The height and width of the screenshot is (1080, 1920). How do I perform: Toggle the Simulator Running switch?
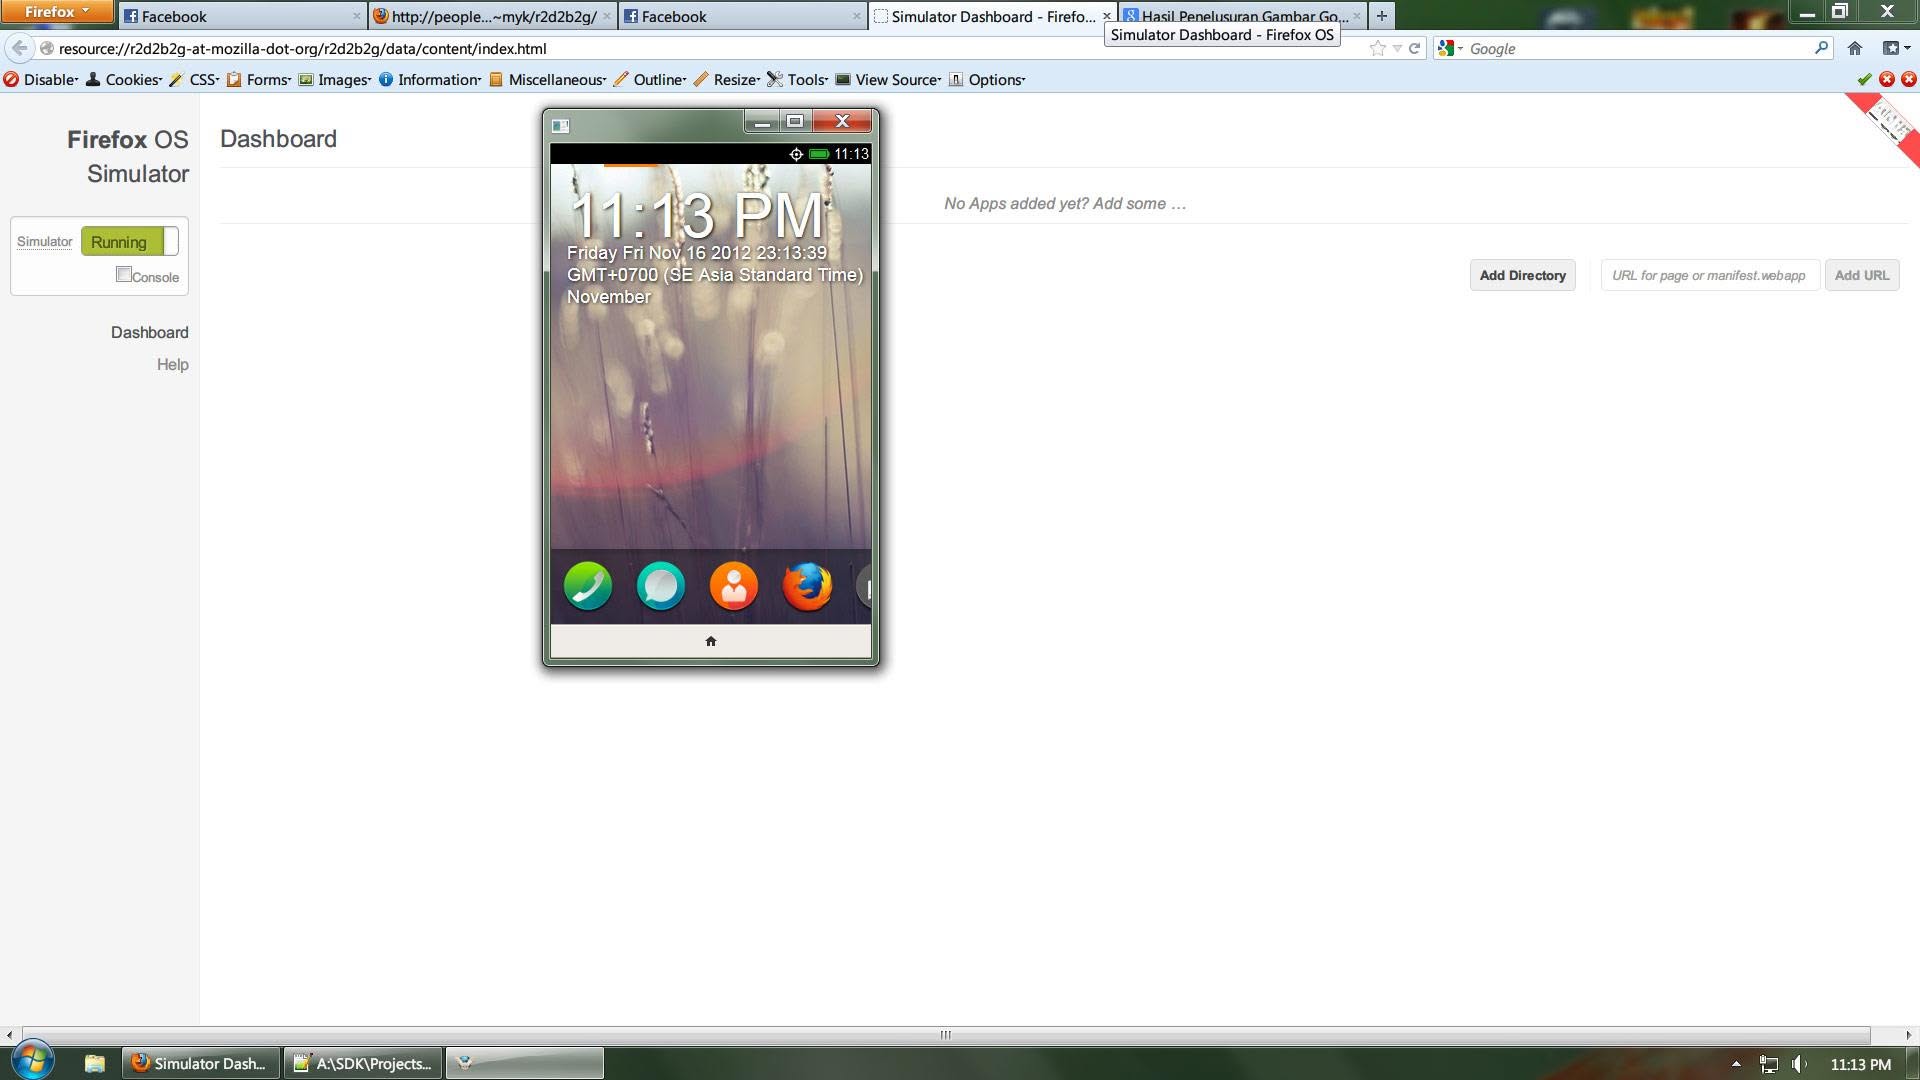129,241
